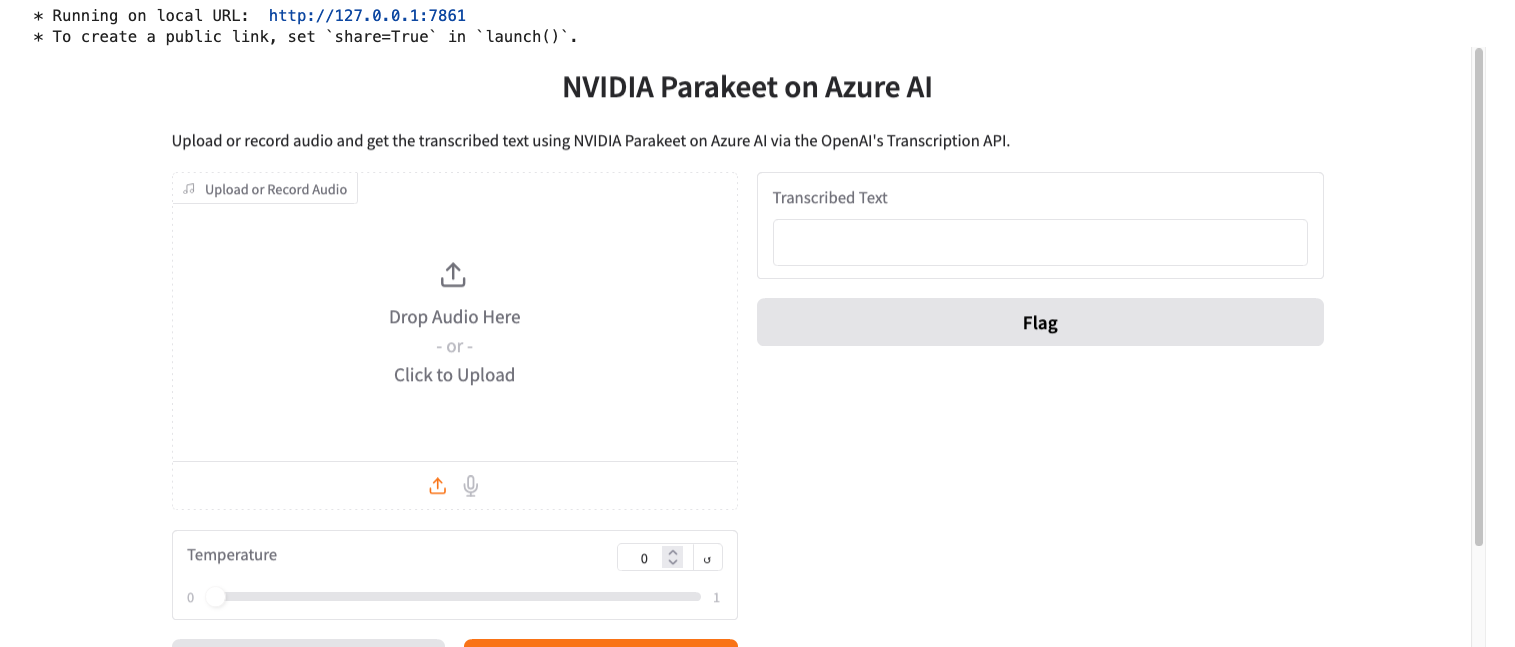Screen dimensions: 1515x647
Task: Decrement Temperature using the stepper down arrow
Action: click(673, 563)
